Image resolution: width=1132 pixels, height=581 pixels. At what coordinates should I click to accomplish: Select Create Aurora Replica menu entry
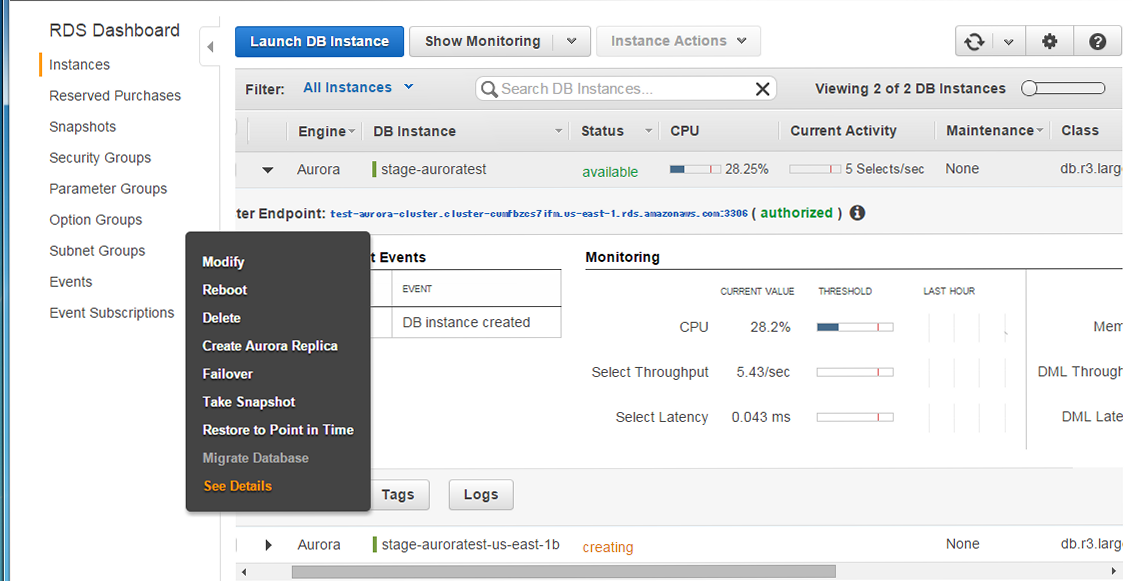(x=270, y=346)
